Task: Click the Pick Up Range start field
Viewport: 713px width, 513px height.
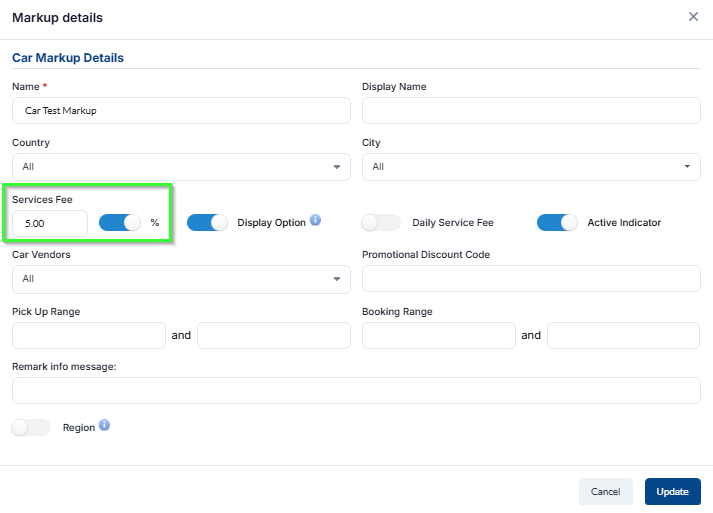Action: 89,336
